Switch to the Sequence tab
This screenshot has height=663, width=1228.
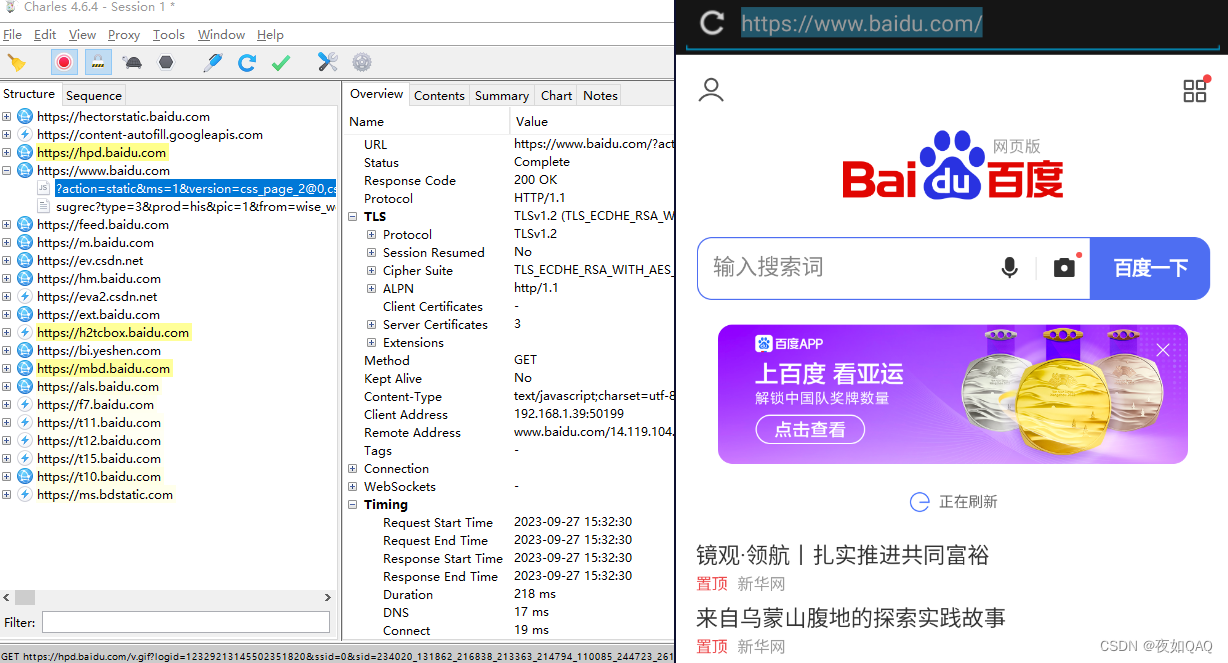click(x=93, y=95)
